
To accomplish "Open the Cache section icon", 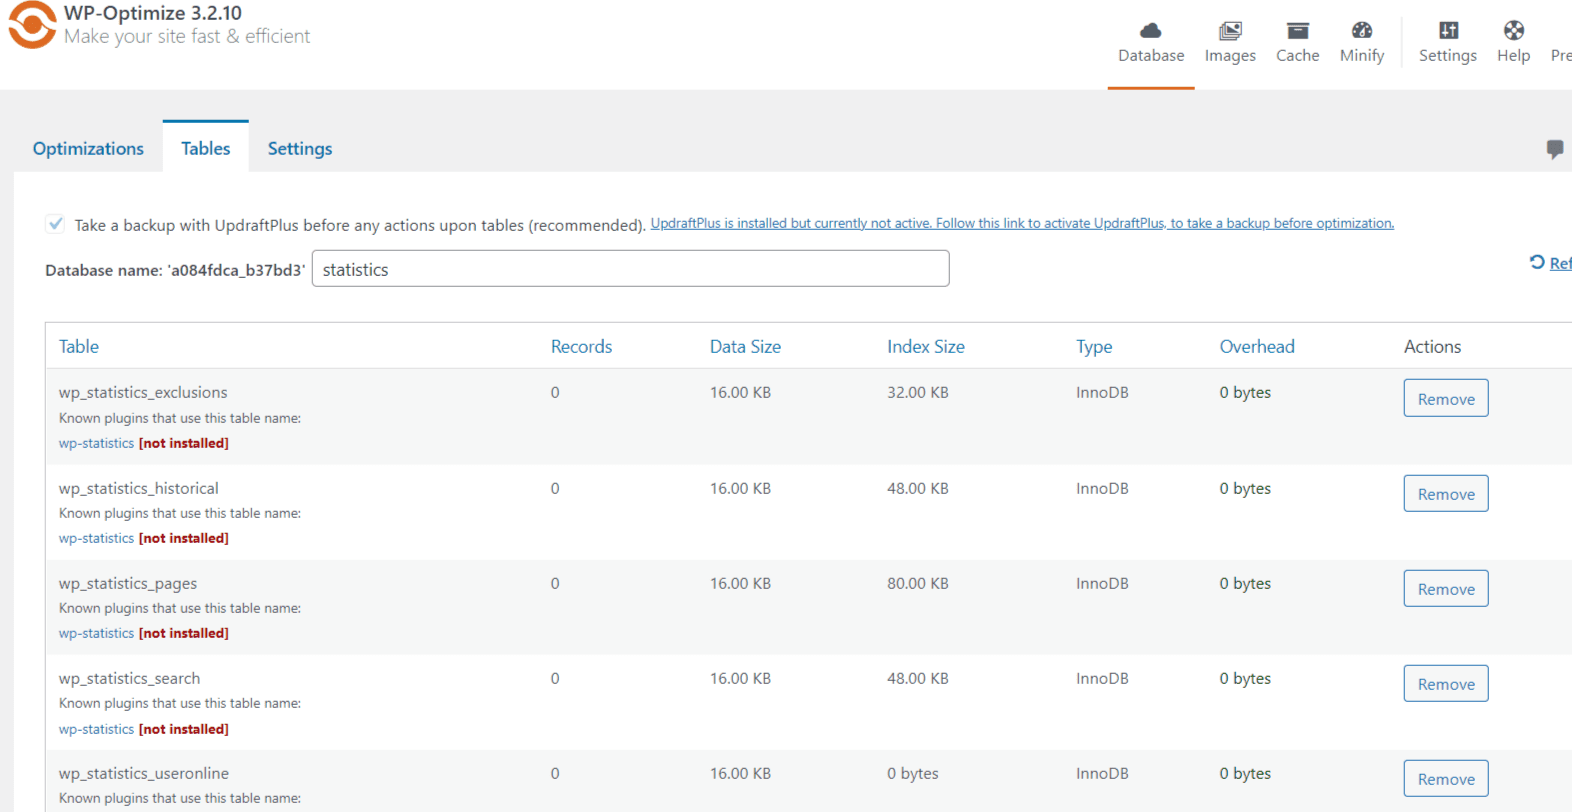I will click(x=1297, y=30).
